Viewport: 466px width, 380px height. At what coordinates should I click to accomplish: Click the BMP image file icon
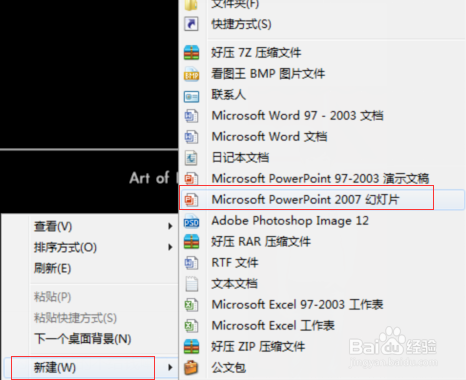coord(191,74)
